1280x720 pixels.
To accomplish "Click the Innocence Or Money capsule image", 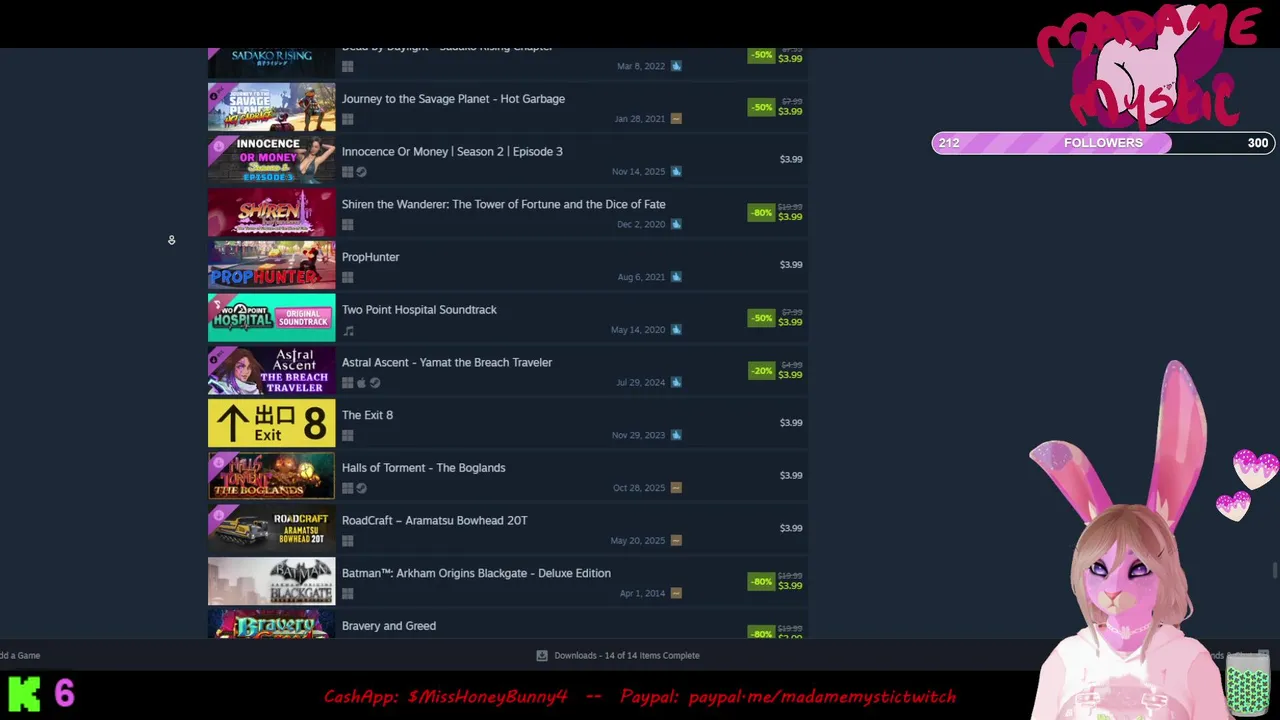I will tap(272, 160).
